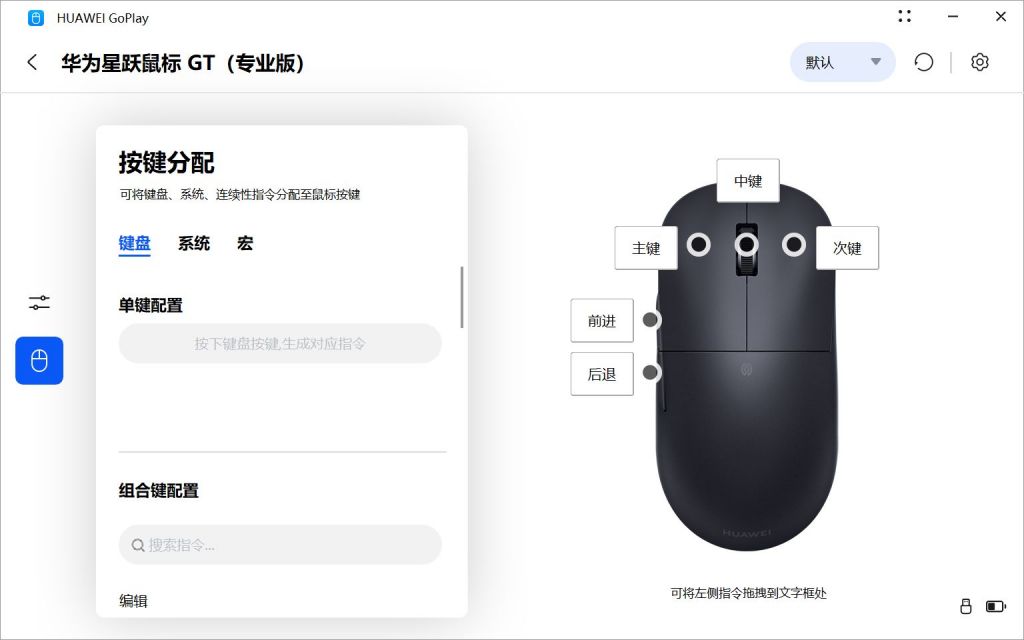
Task: Switch to the 宏 tab
Action: point(245,244)
